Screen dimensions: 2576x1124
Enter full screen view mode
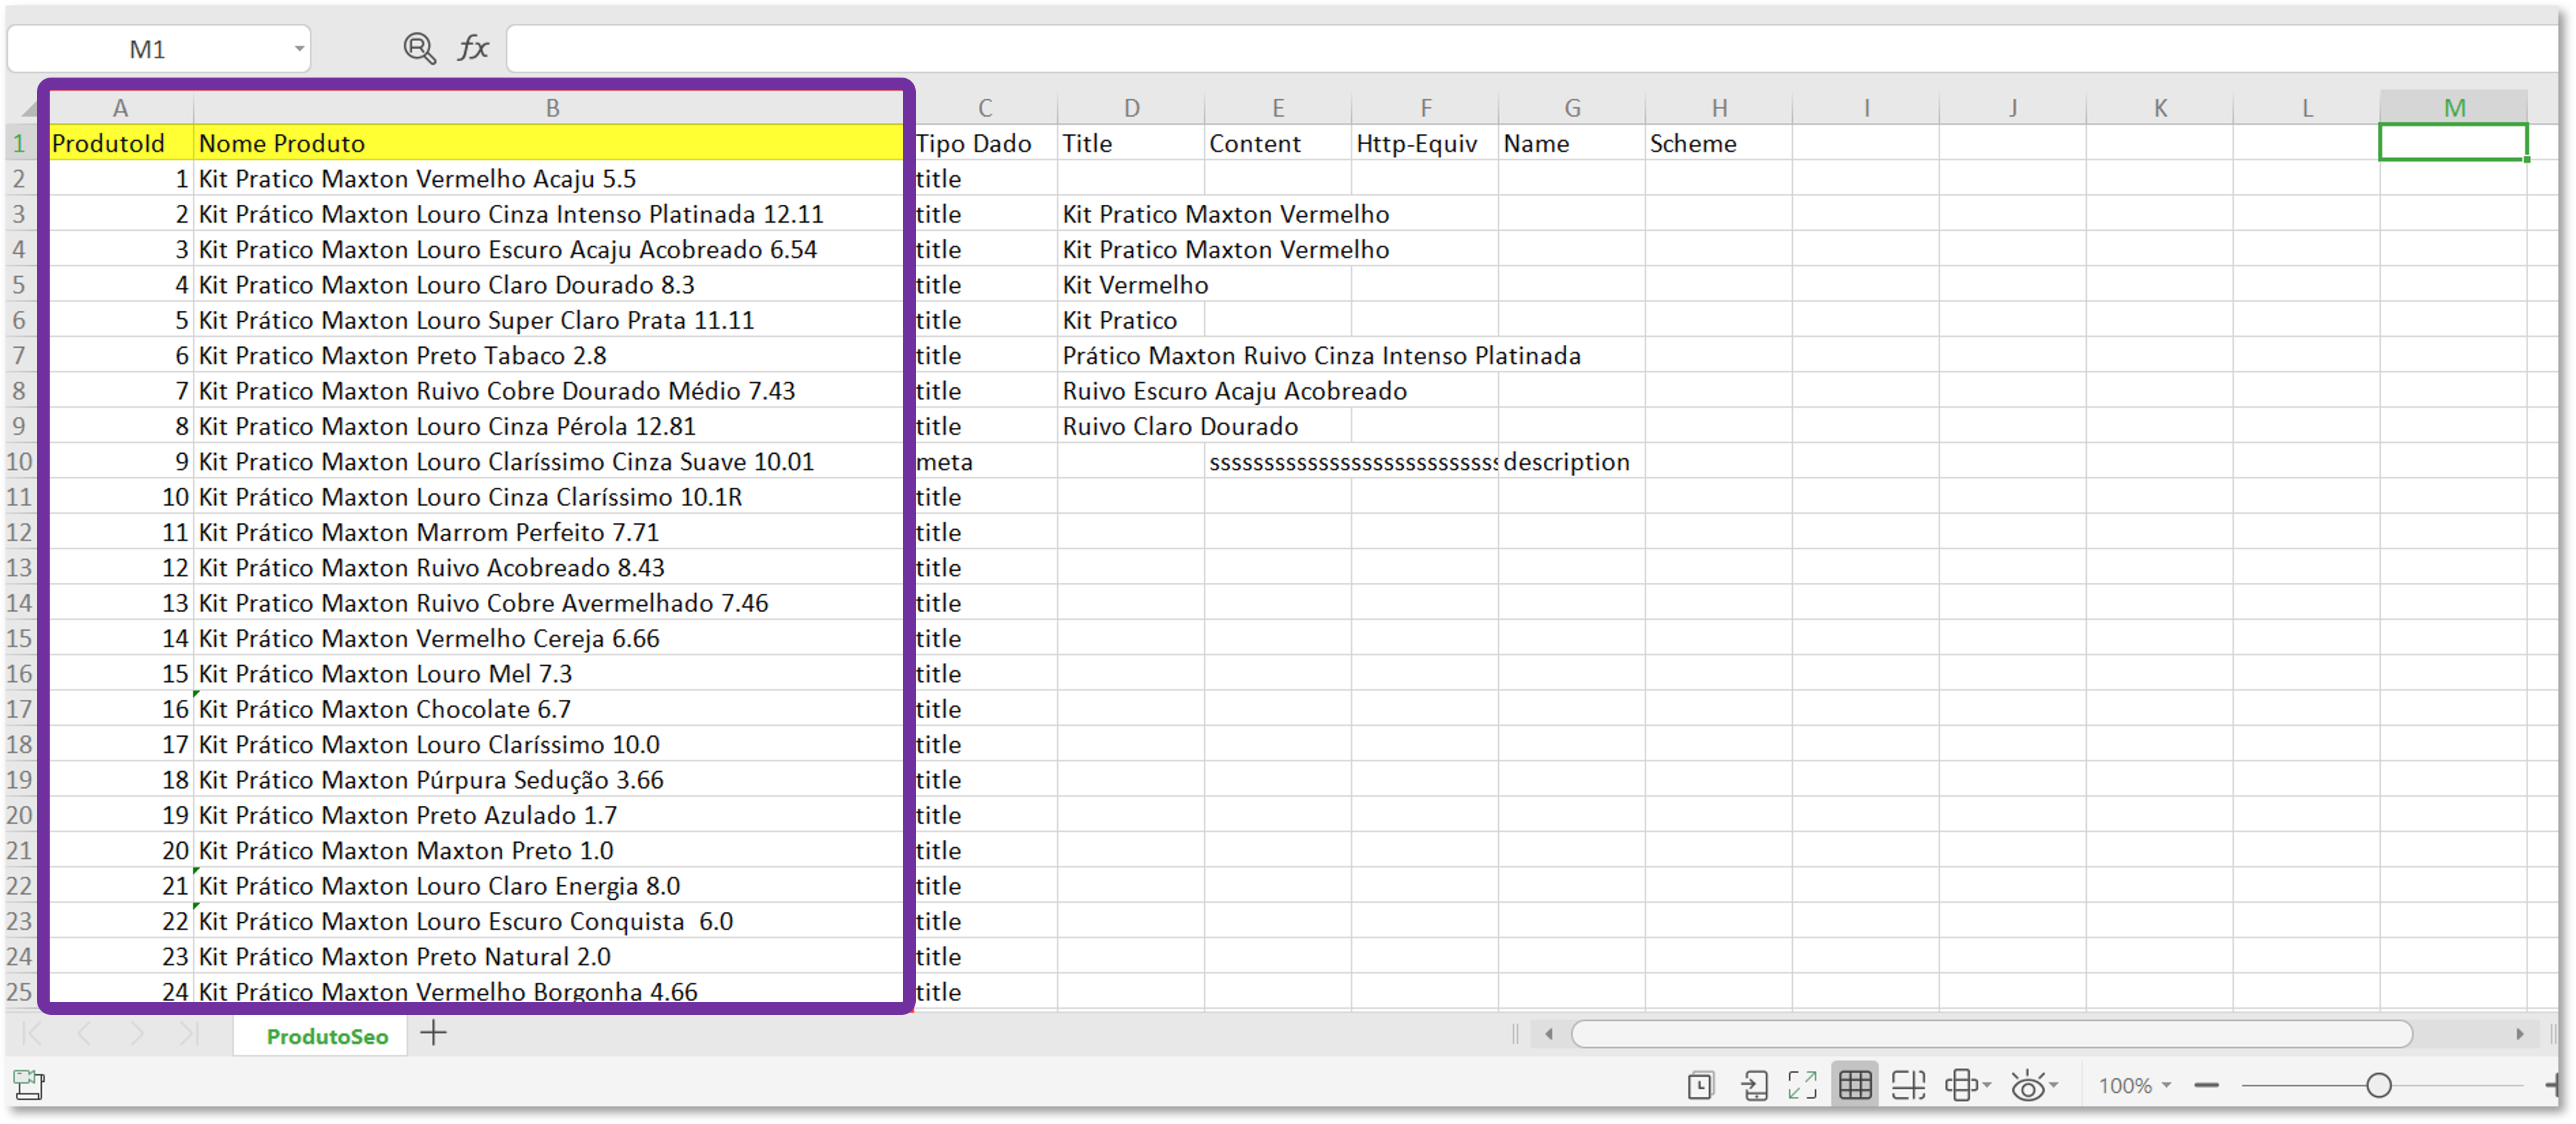pos(1802,1085)
